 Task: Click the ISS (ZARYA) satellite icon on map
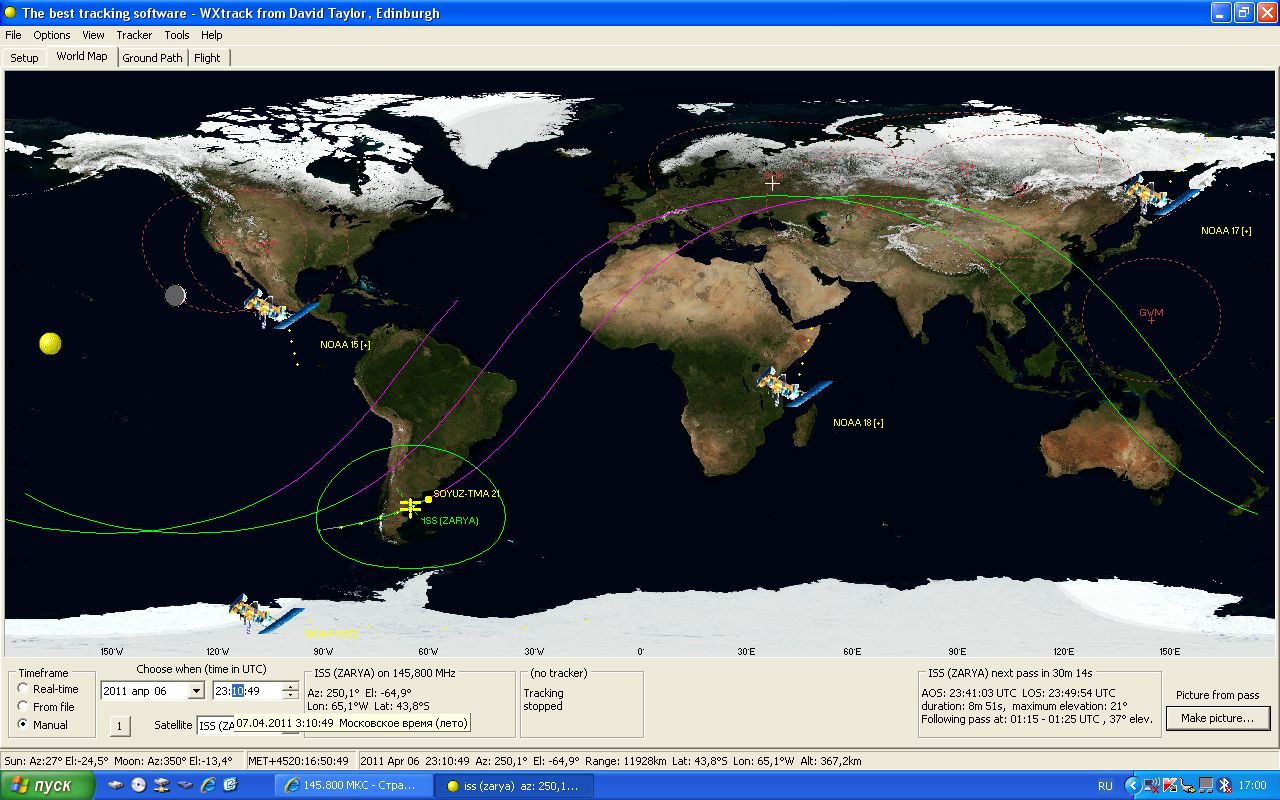(409, 507)
